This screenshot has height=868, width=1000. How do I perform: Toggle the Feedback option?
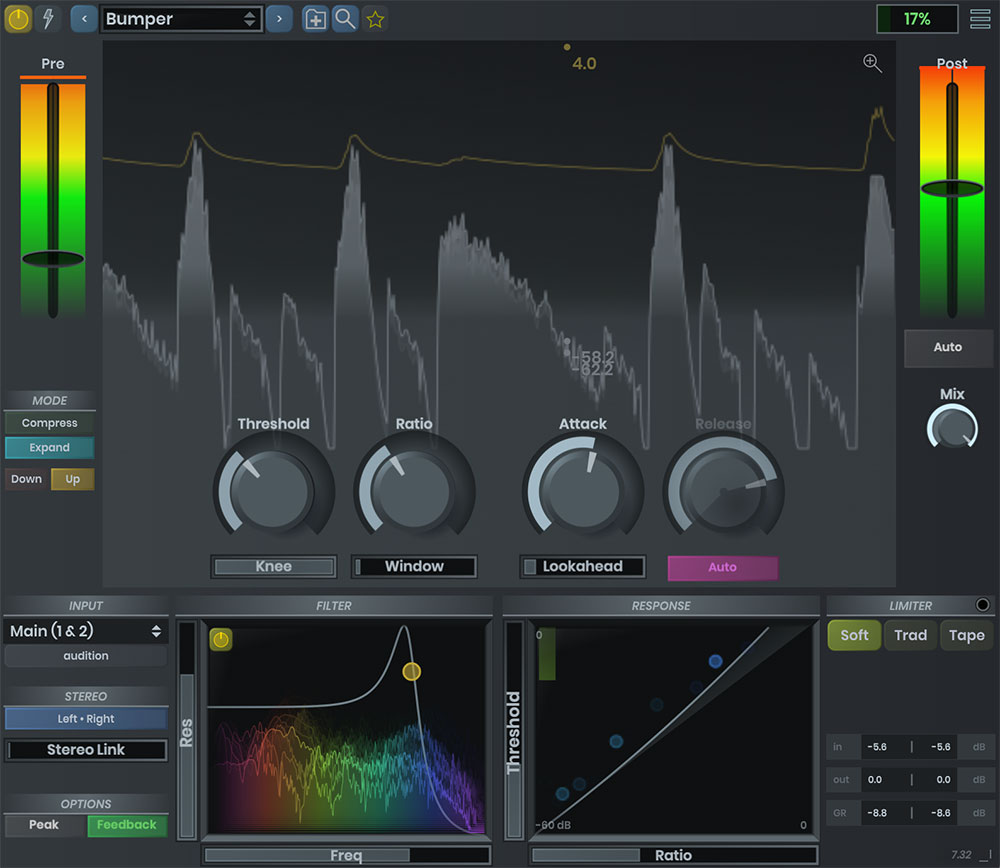(x=127, y=825)
